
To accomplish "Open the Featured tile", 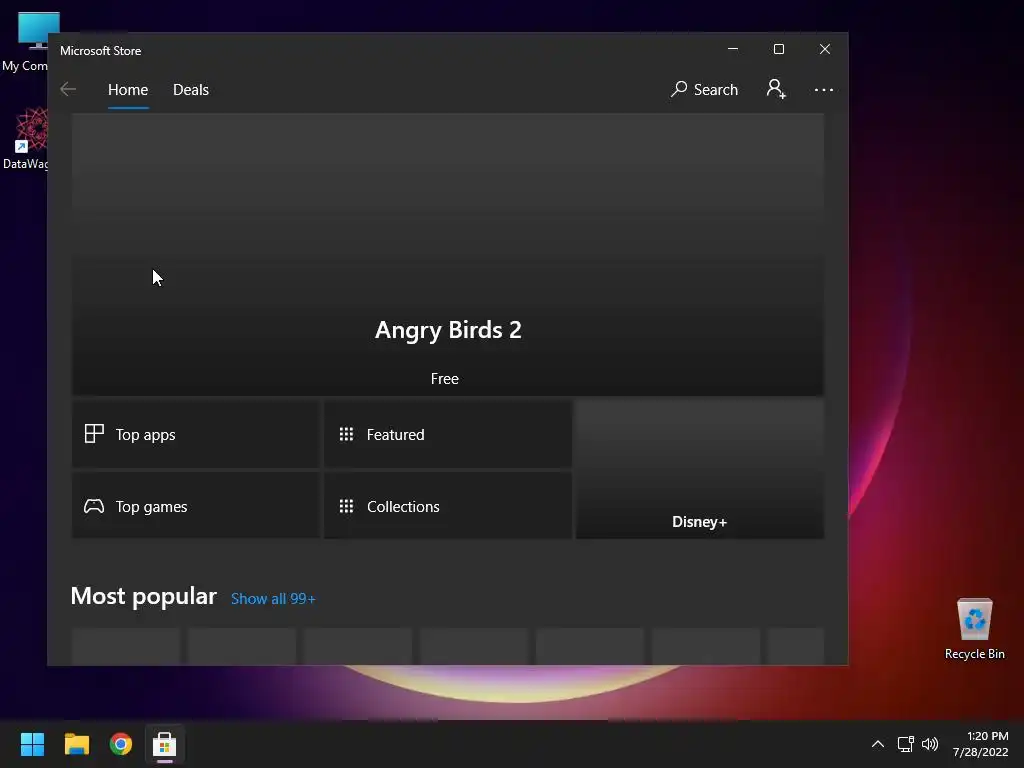I will coord(447,434).
